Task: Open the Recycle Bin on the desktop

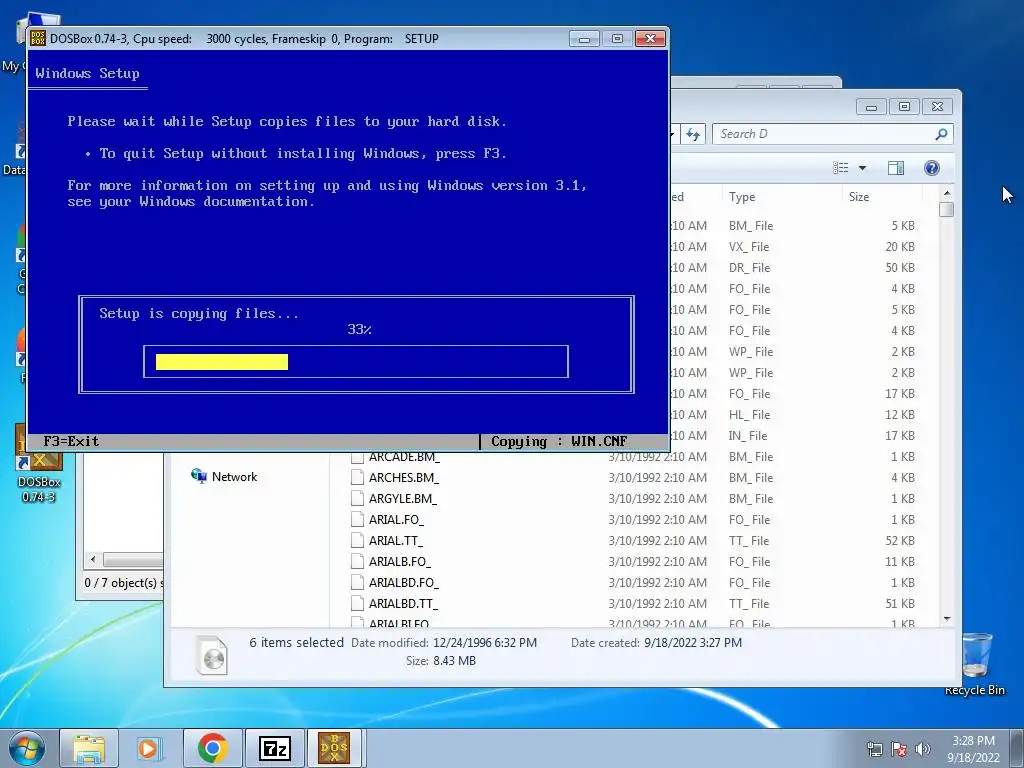Action: point(974,664)
